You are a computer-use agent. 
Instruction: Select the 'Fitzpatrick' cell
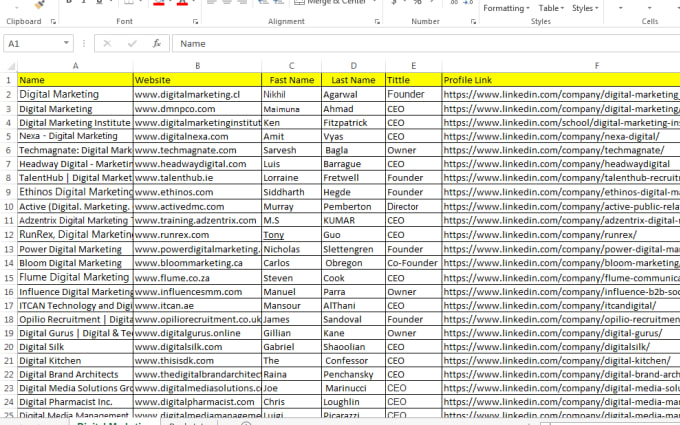pyautogui.click(x=353, y=123)
